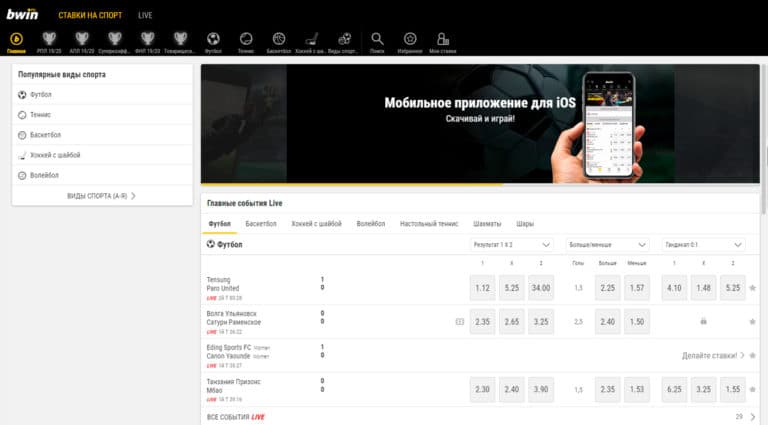Select the Теннис icon in the top bar
This screenshot has width=768, height=425.
(x=246, y=43)
